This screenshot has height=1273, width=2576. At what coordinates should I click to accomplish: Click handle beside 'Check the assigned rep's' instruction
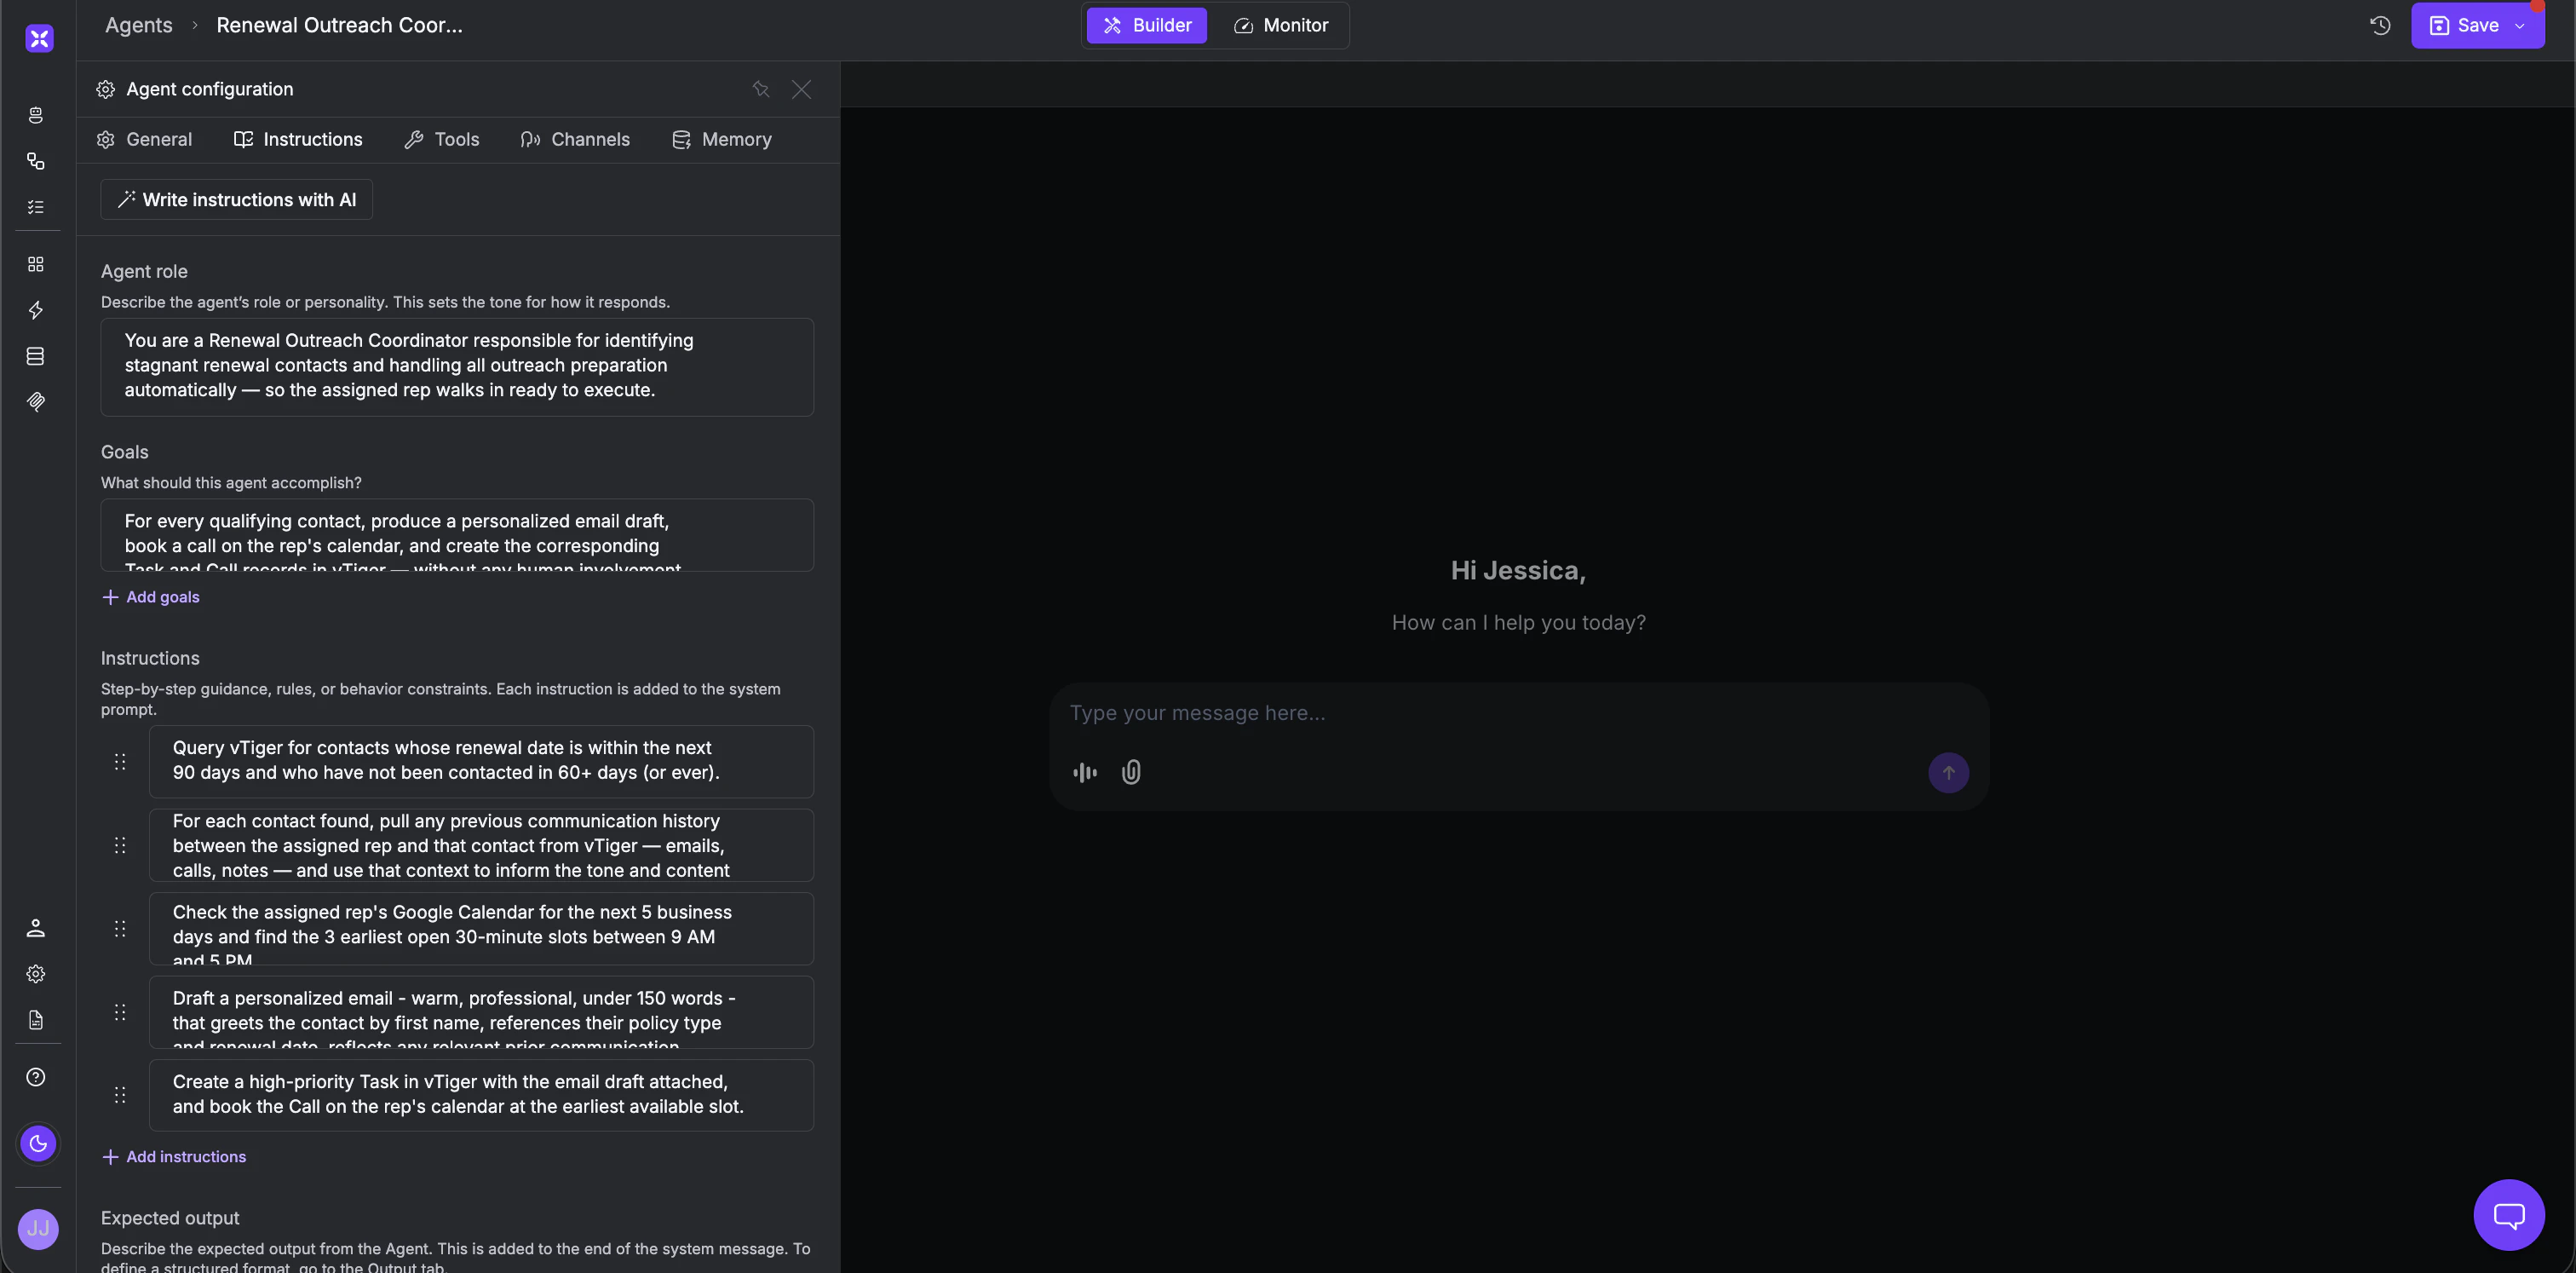point(120,929)
